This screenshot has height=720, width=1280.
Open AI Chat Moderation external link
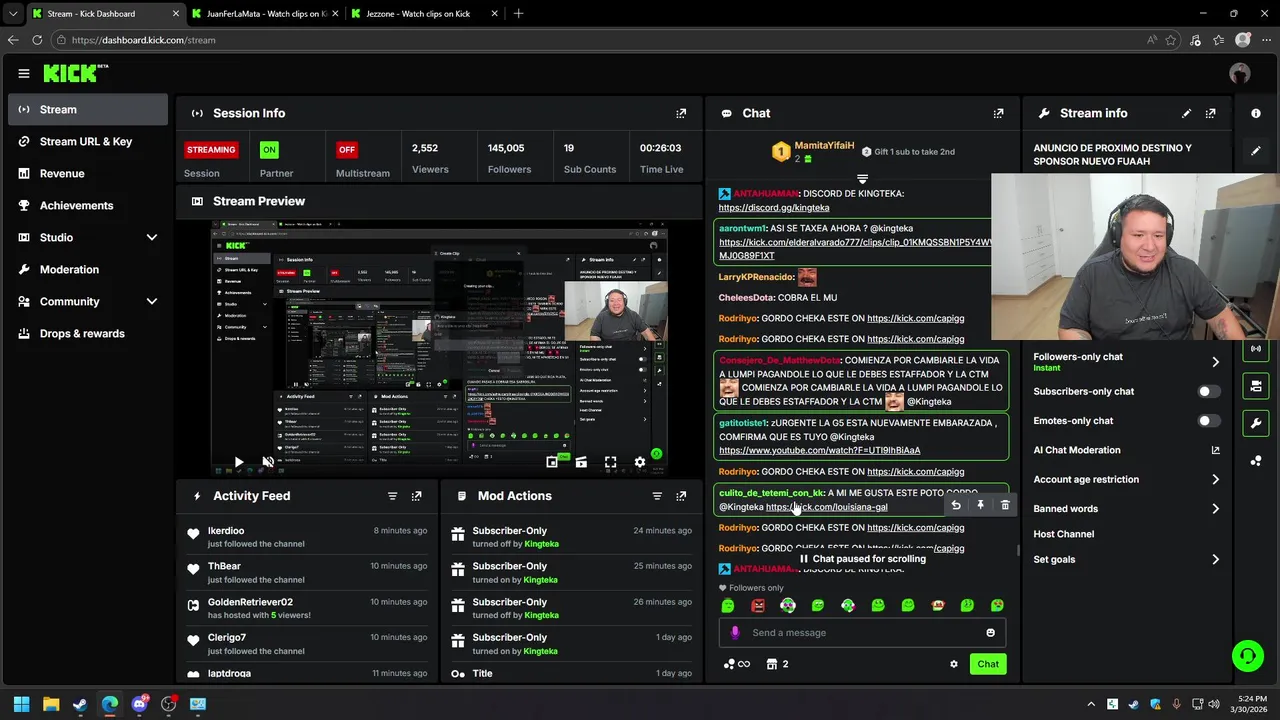[x=1215, y=450]
